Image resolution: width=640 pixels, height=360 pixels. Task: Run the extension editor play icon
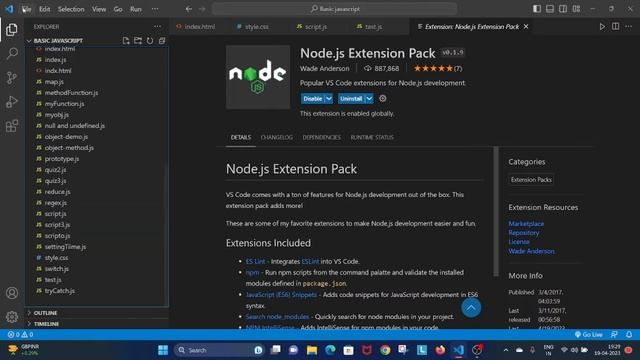[x=602, y=27]
